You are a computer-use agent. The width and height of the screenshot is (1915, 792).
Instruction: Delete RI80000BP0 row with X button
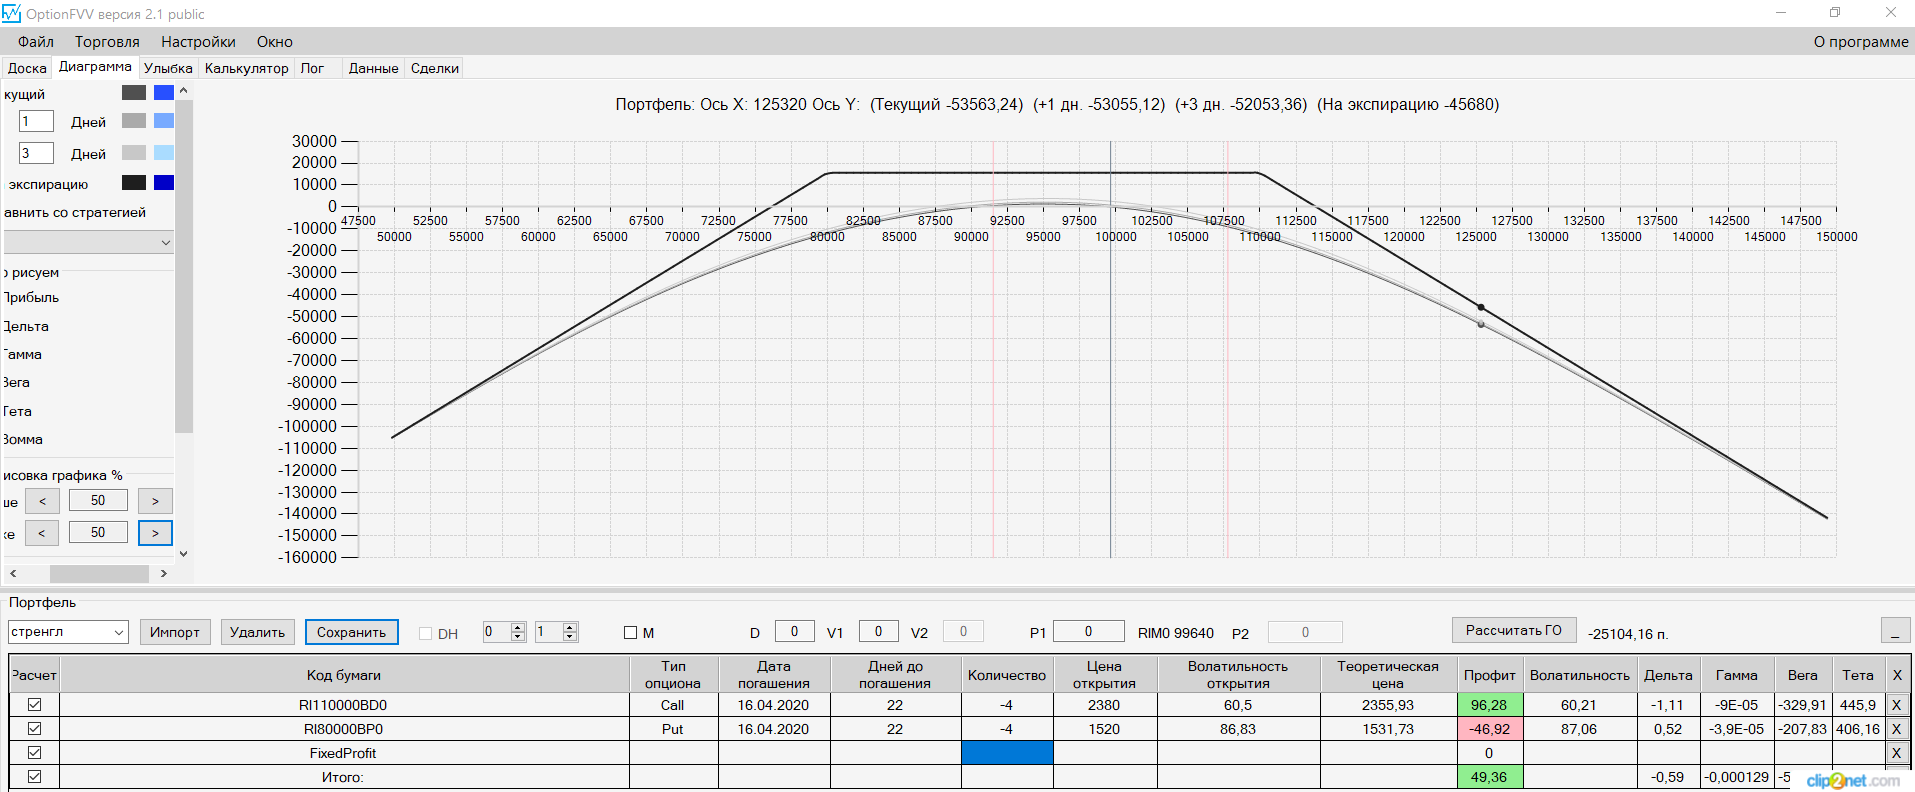point(1896,728)
